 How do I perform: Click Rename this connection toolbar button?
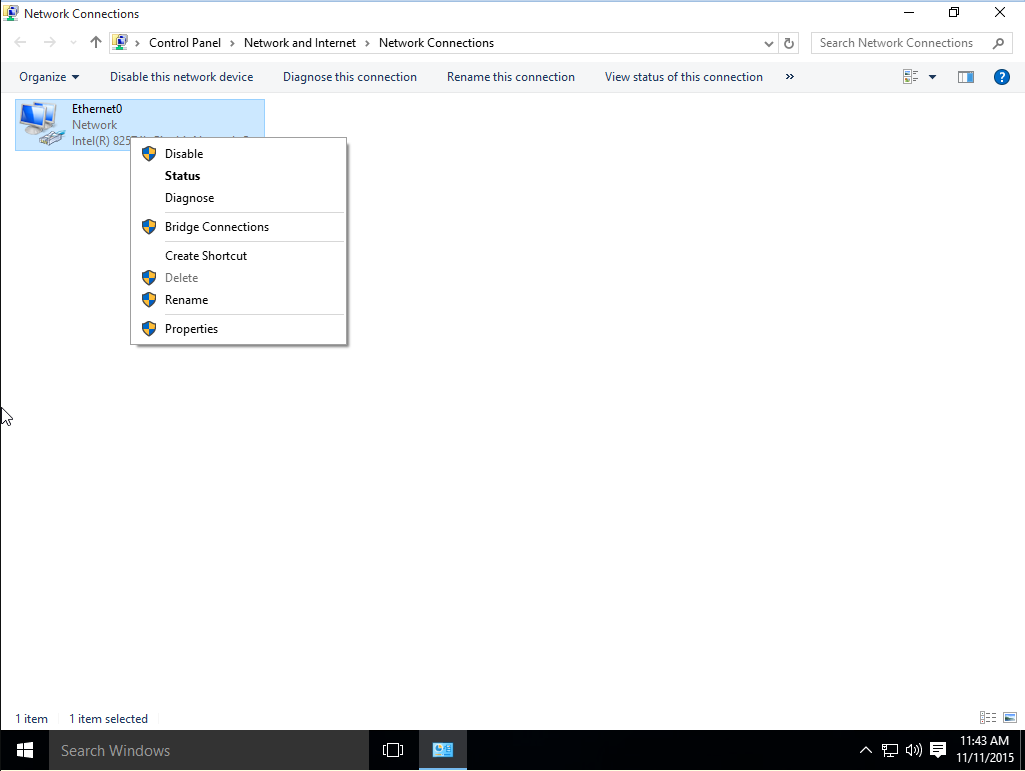(x=511, y=77)
